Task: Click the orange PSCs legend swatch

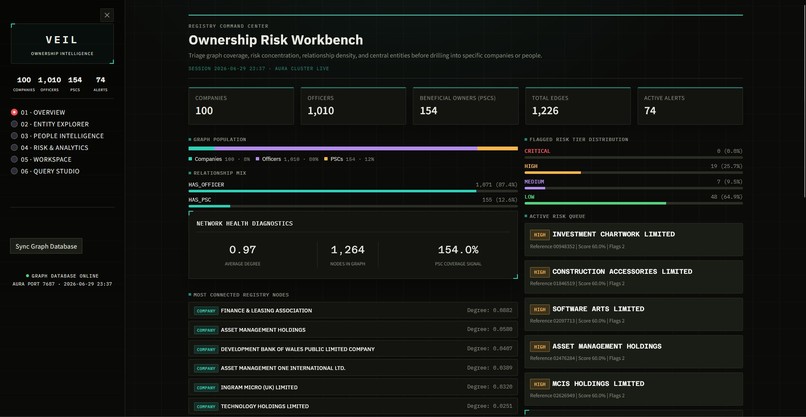Action: click(325, 159)
